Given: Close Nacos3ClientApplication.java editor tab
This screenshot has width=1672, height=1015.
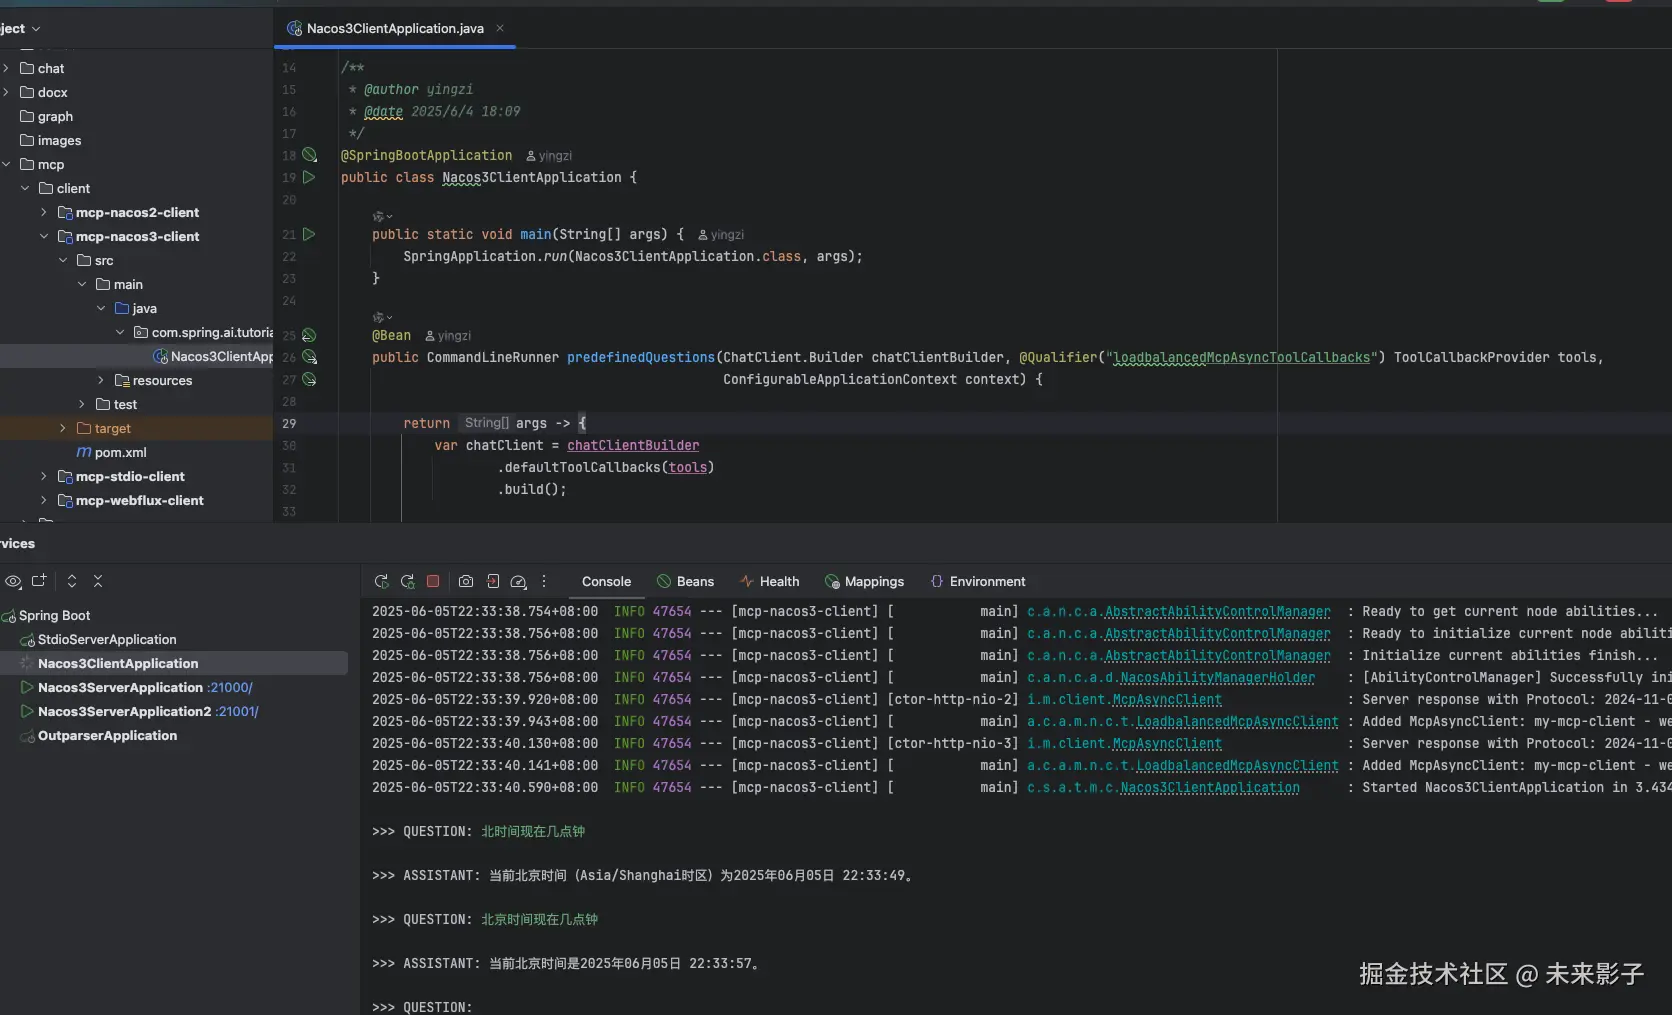Looking at the screenshot, I should pyautogui.click(x=500, y=28).
